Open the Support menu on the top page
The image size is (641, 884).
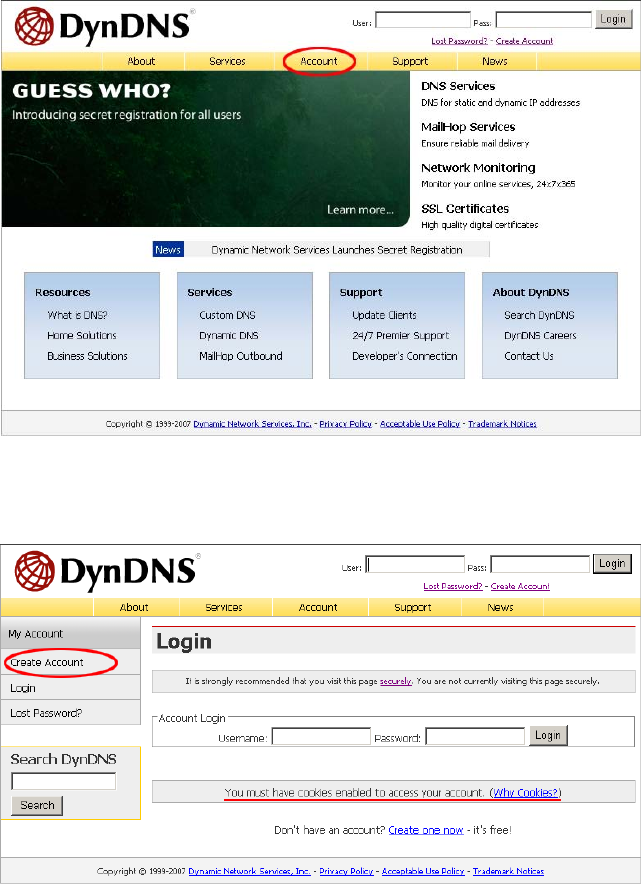[x=410, y=61]
